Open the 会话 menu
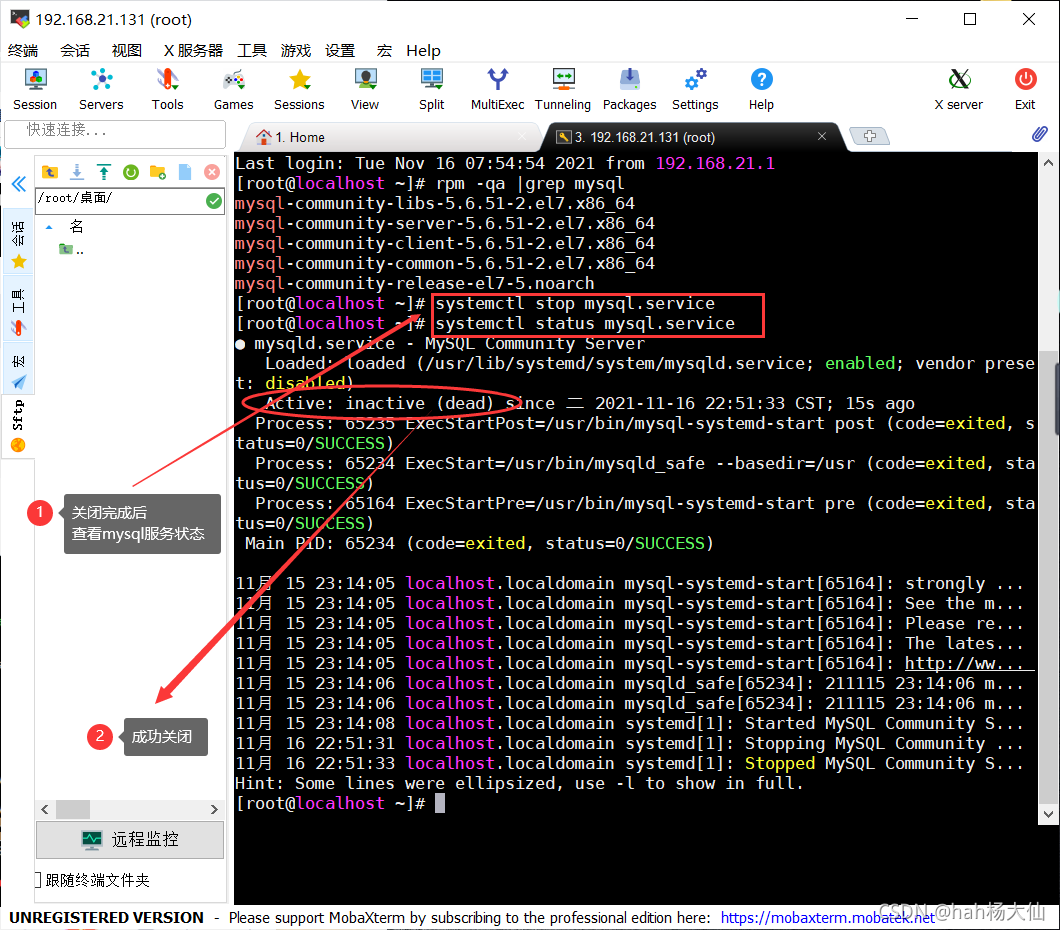Viewport: 1060px width, 930px height. [74, 51]
